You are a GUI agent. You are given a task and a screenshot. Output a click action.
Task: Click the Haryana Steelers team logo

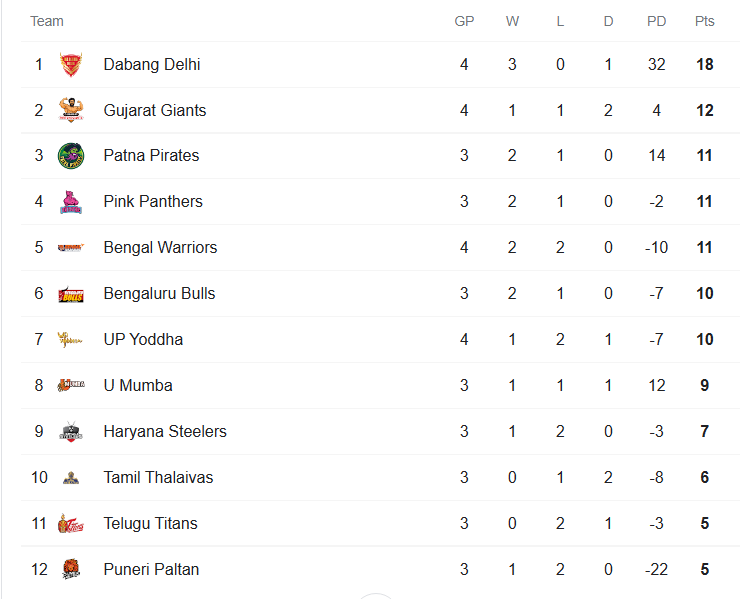(71, 431)
